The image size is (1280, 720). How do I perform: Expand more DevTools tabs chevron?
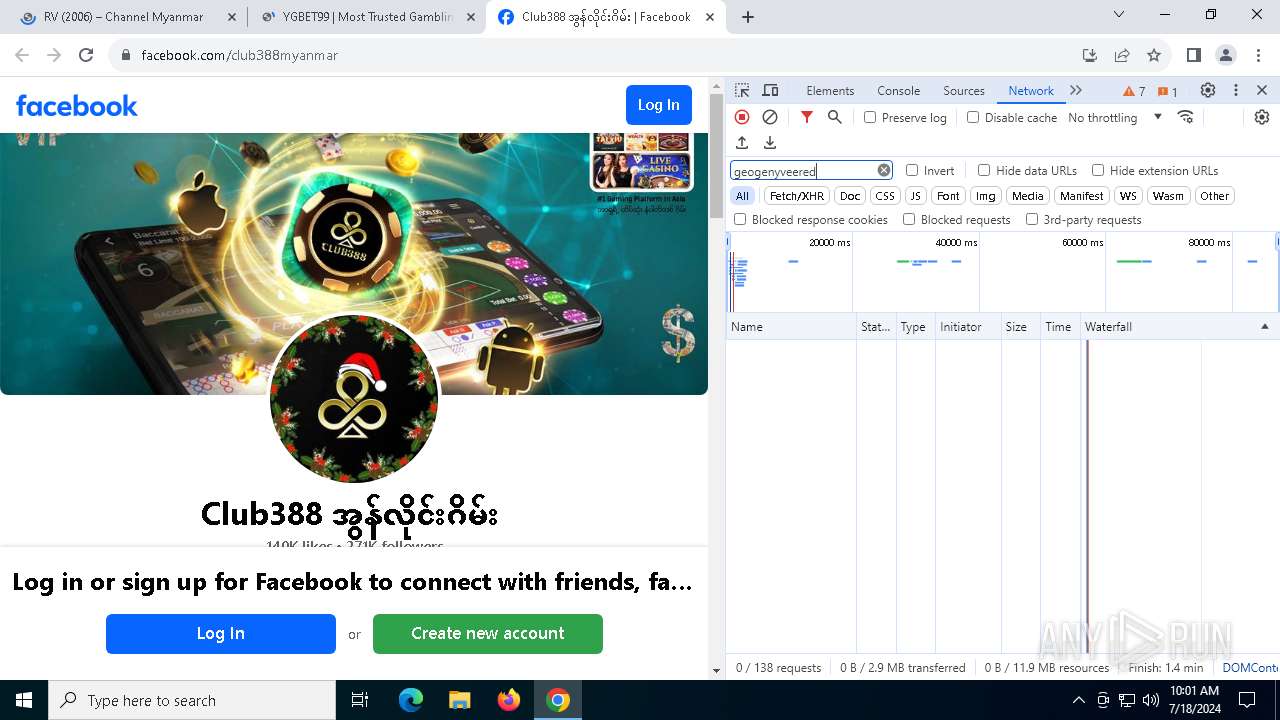point(1076,90)
